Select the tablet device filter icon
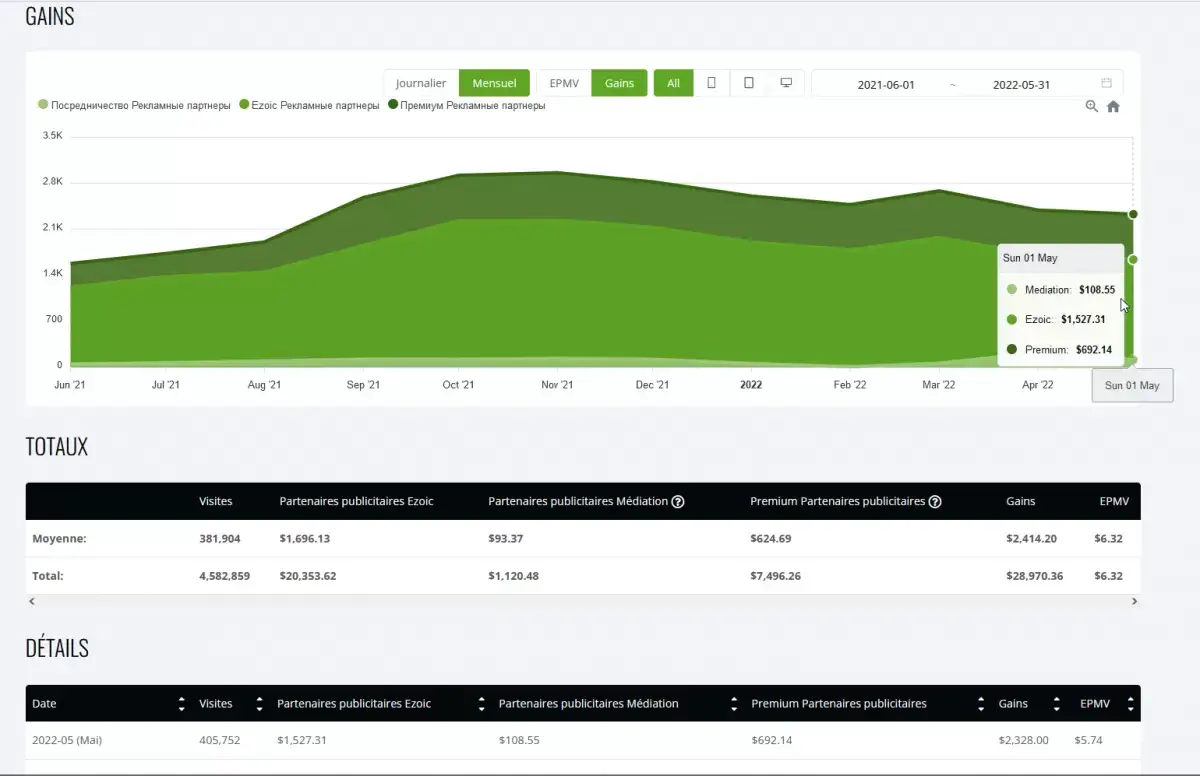 749,83
